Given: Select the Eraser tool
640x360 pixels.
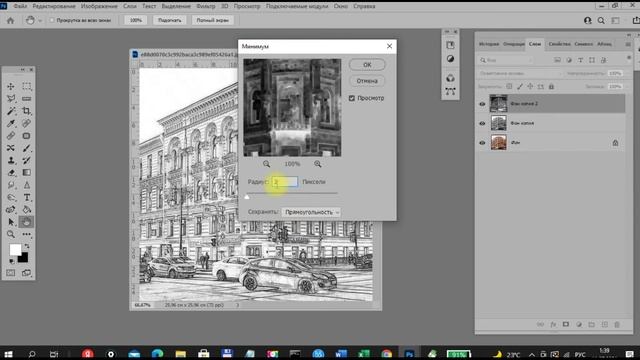Looking at the screenshot, I should (11, 173).
